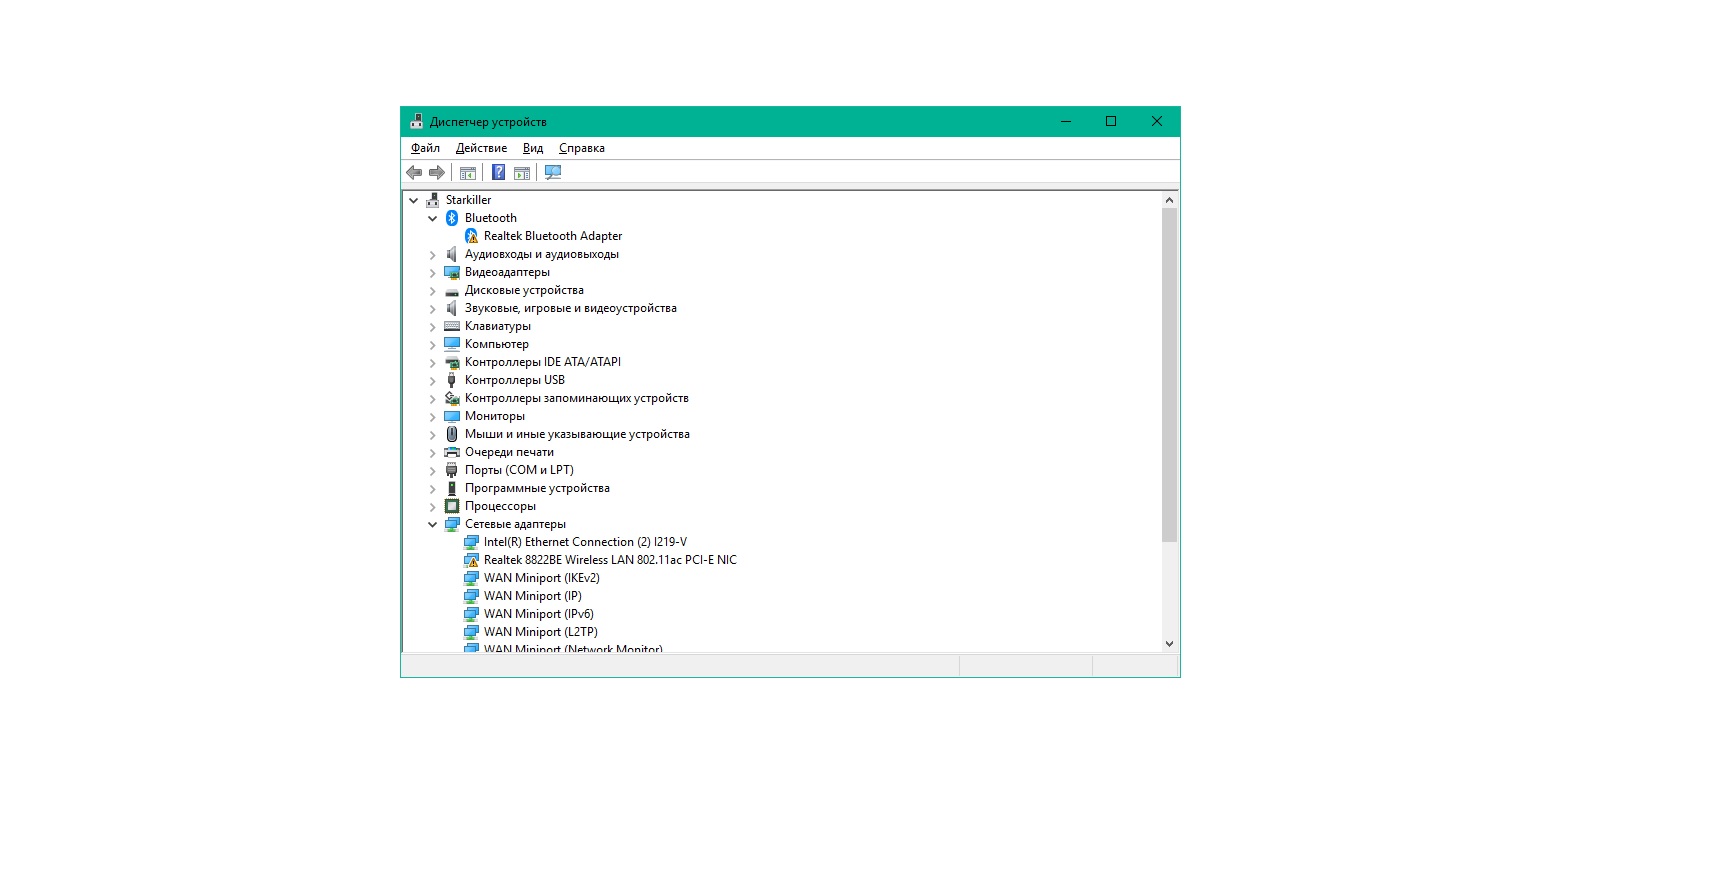Click Device Manager title bar app icon
The height and width of the screenshot is (872, 1735).
click(x=416, y=121)
